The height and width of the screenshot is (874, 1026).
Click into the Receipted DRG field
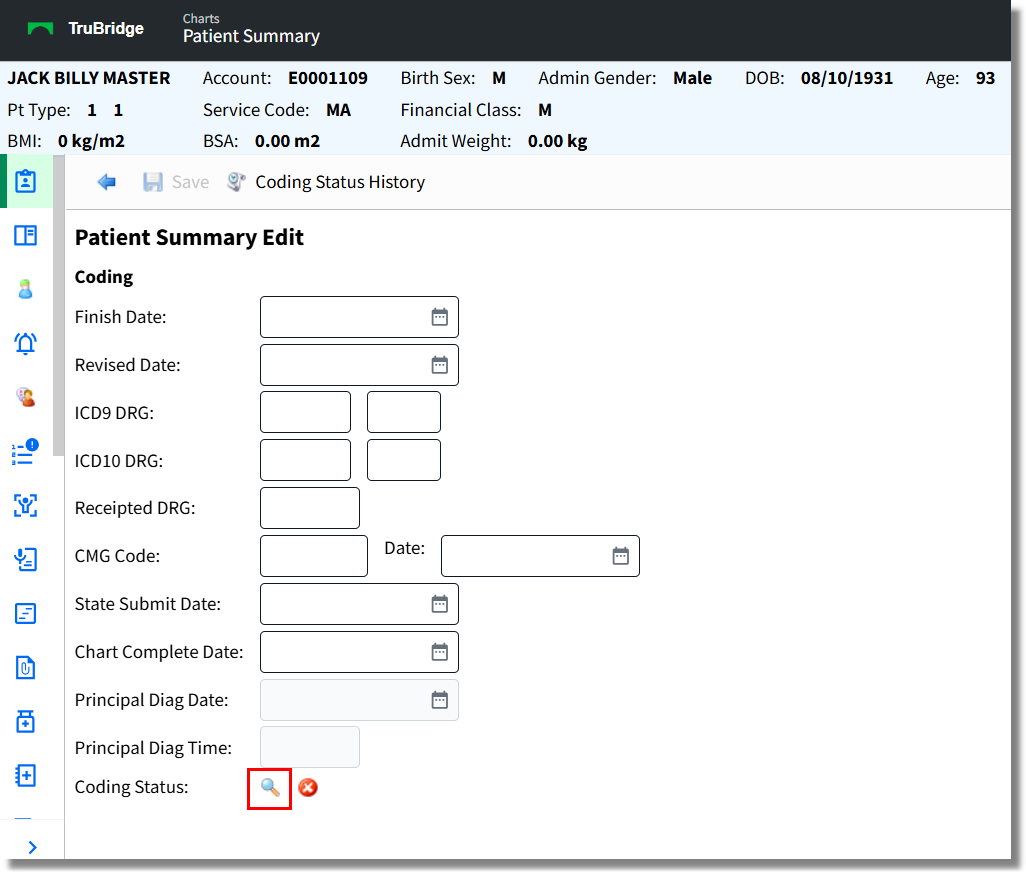pos(310,508)
